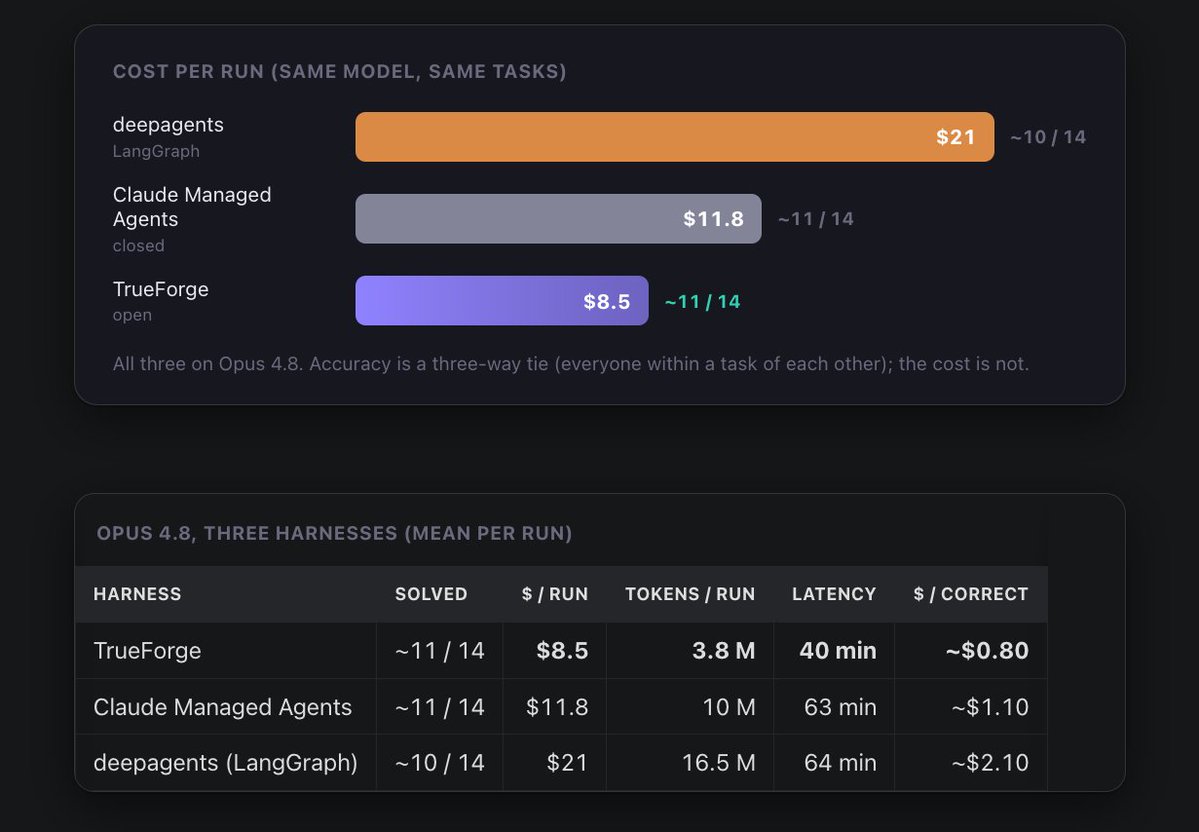Click '~11 / 14' in Claude Managed Agents row
This screenshot has width=1199, height=832.
(x=440, y=707)
